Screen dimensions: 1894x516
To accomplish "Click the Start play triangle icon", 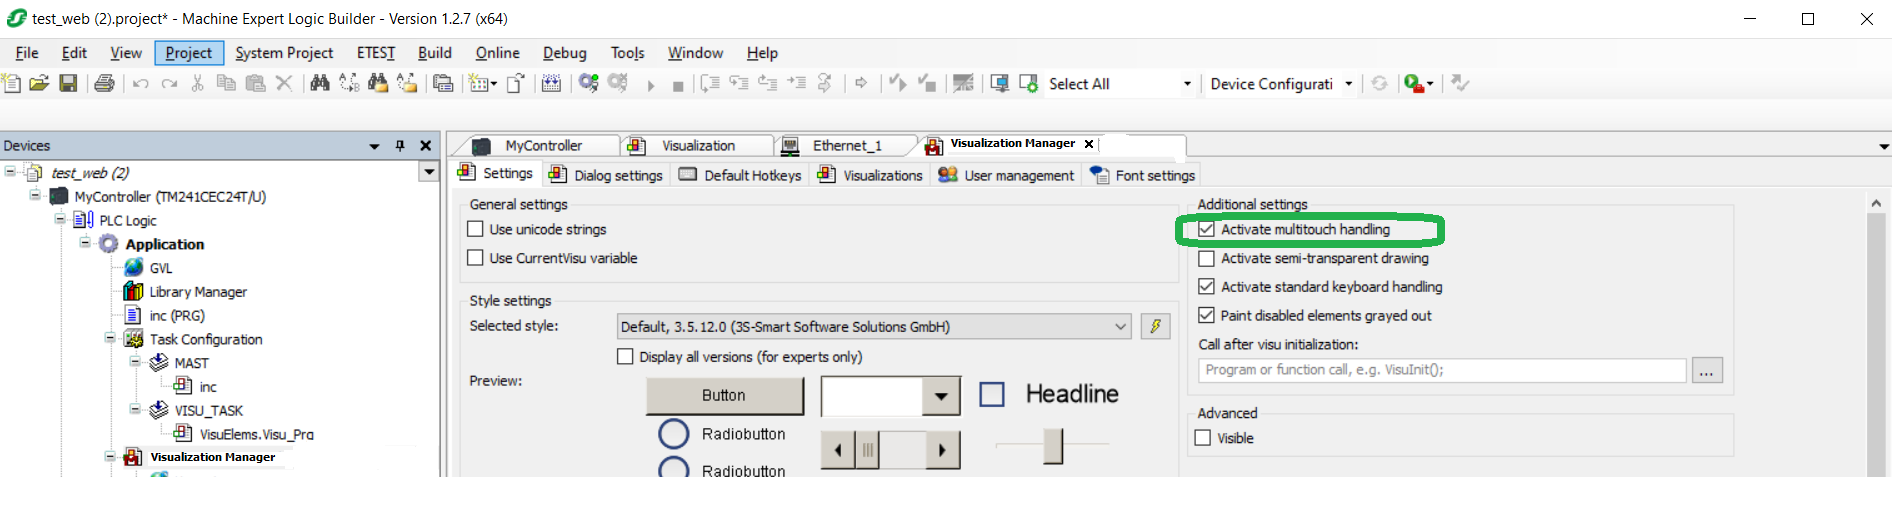I will [x=650, y=85].
